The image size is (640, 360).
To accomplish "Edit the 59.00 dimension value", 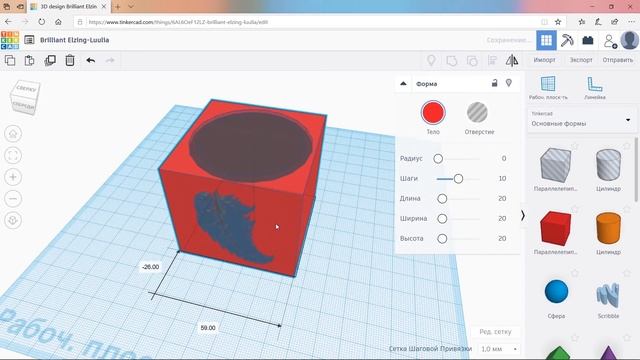I will (208, 328).
